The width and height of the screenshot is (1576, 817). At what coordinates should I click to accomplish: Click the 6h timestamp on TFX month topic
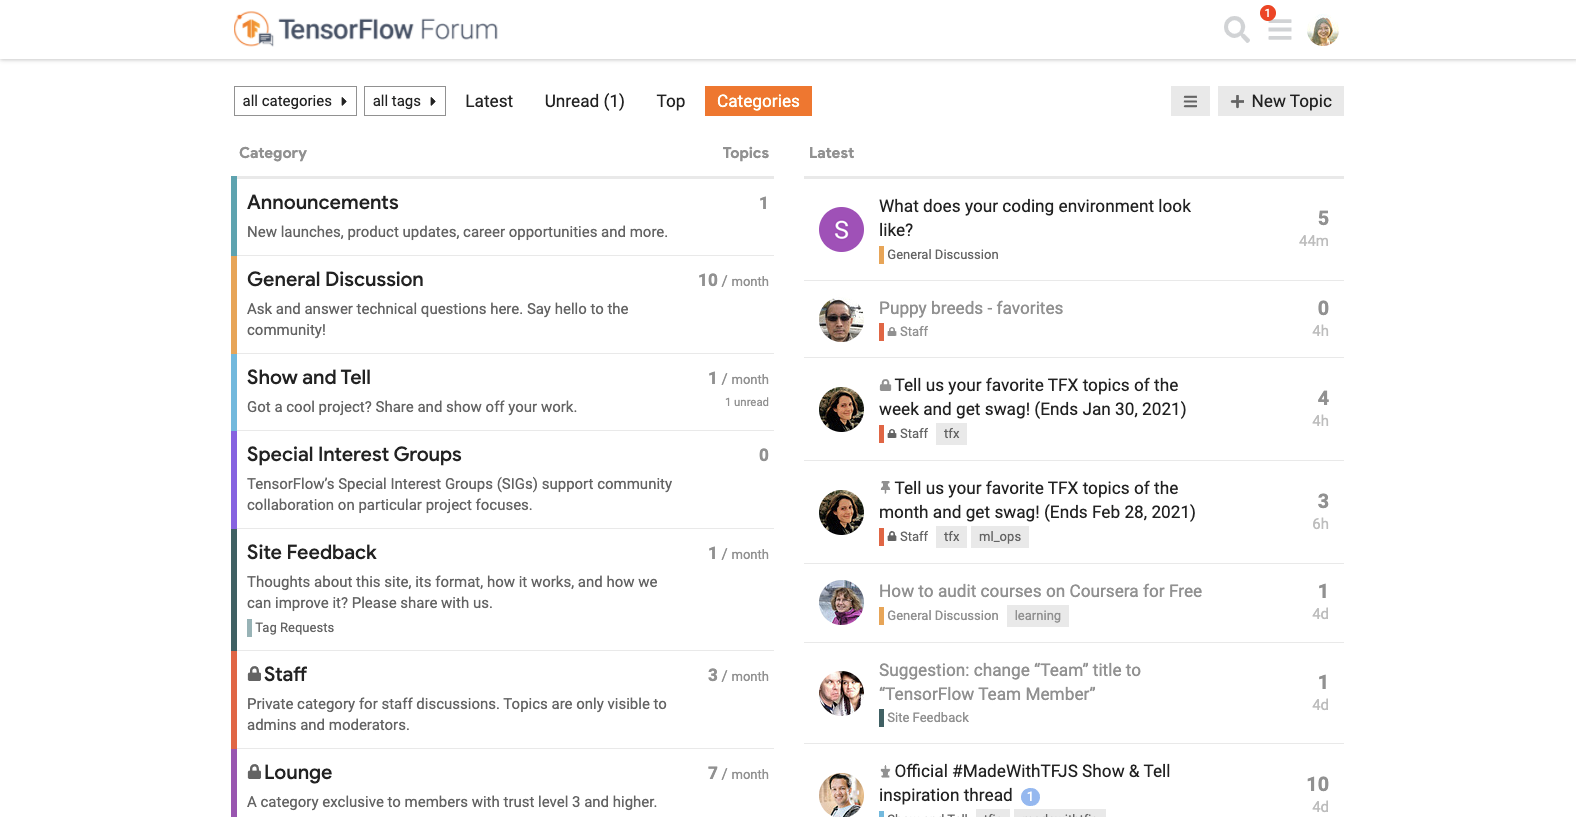click(1320, 524)
